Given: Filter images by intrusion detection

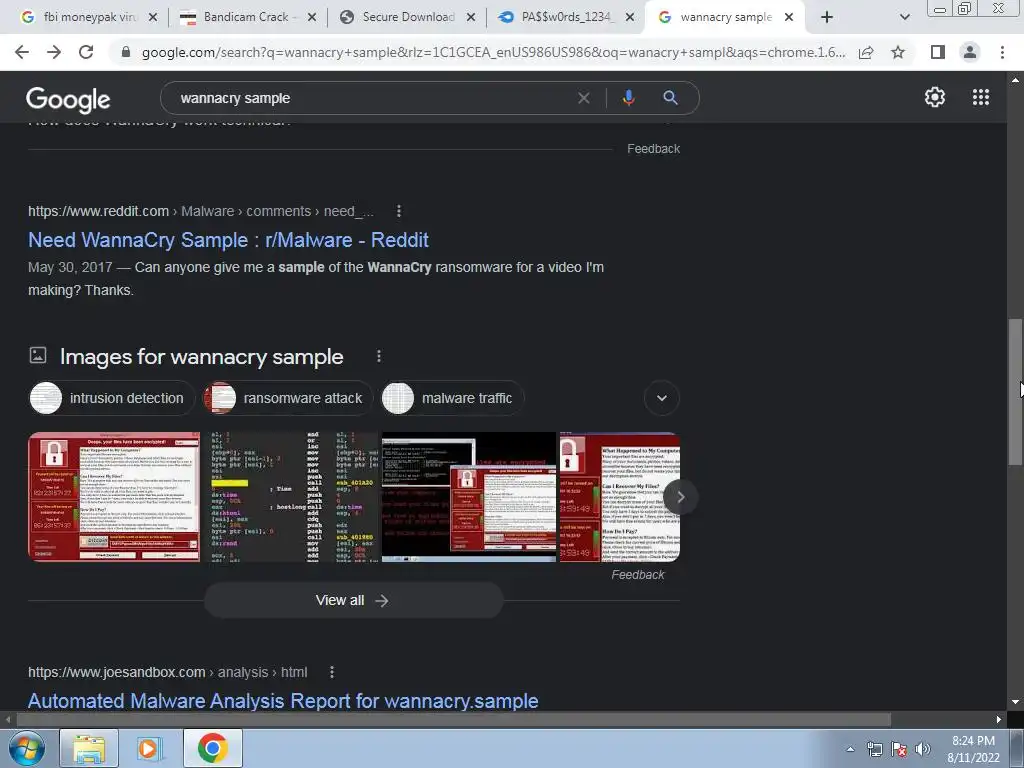Looking at the screenshot, I should click(x=112, y=398).
